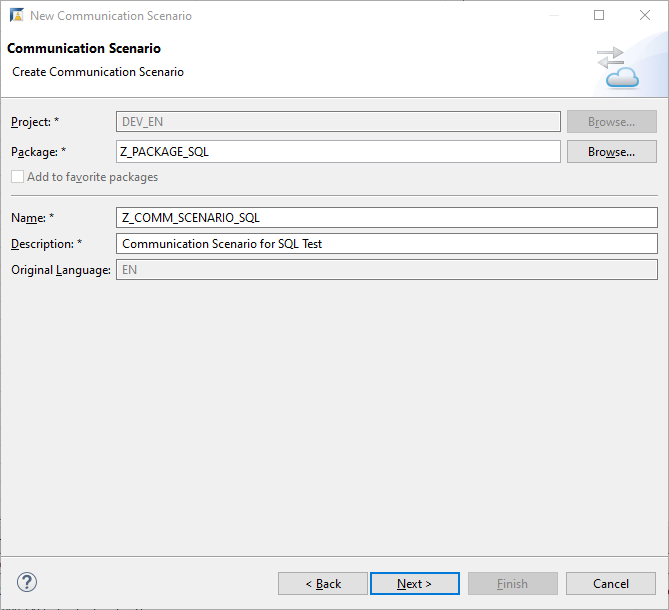669x610 pixels.
Task: Browse for a package
Action: (x=611, y=152)
